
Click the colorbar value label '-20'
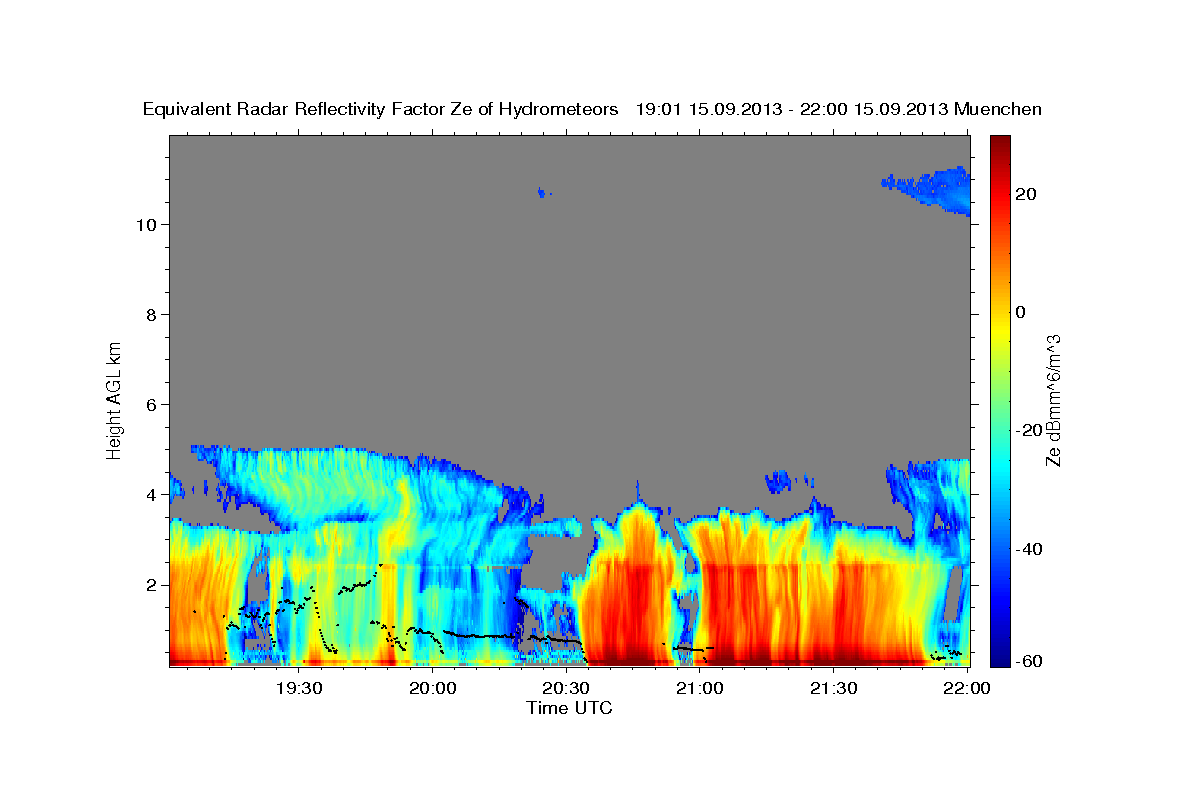[x=1029, y=430]
